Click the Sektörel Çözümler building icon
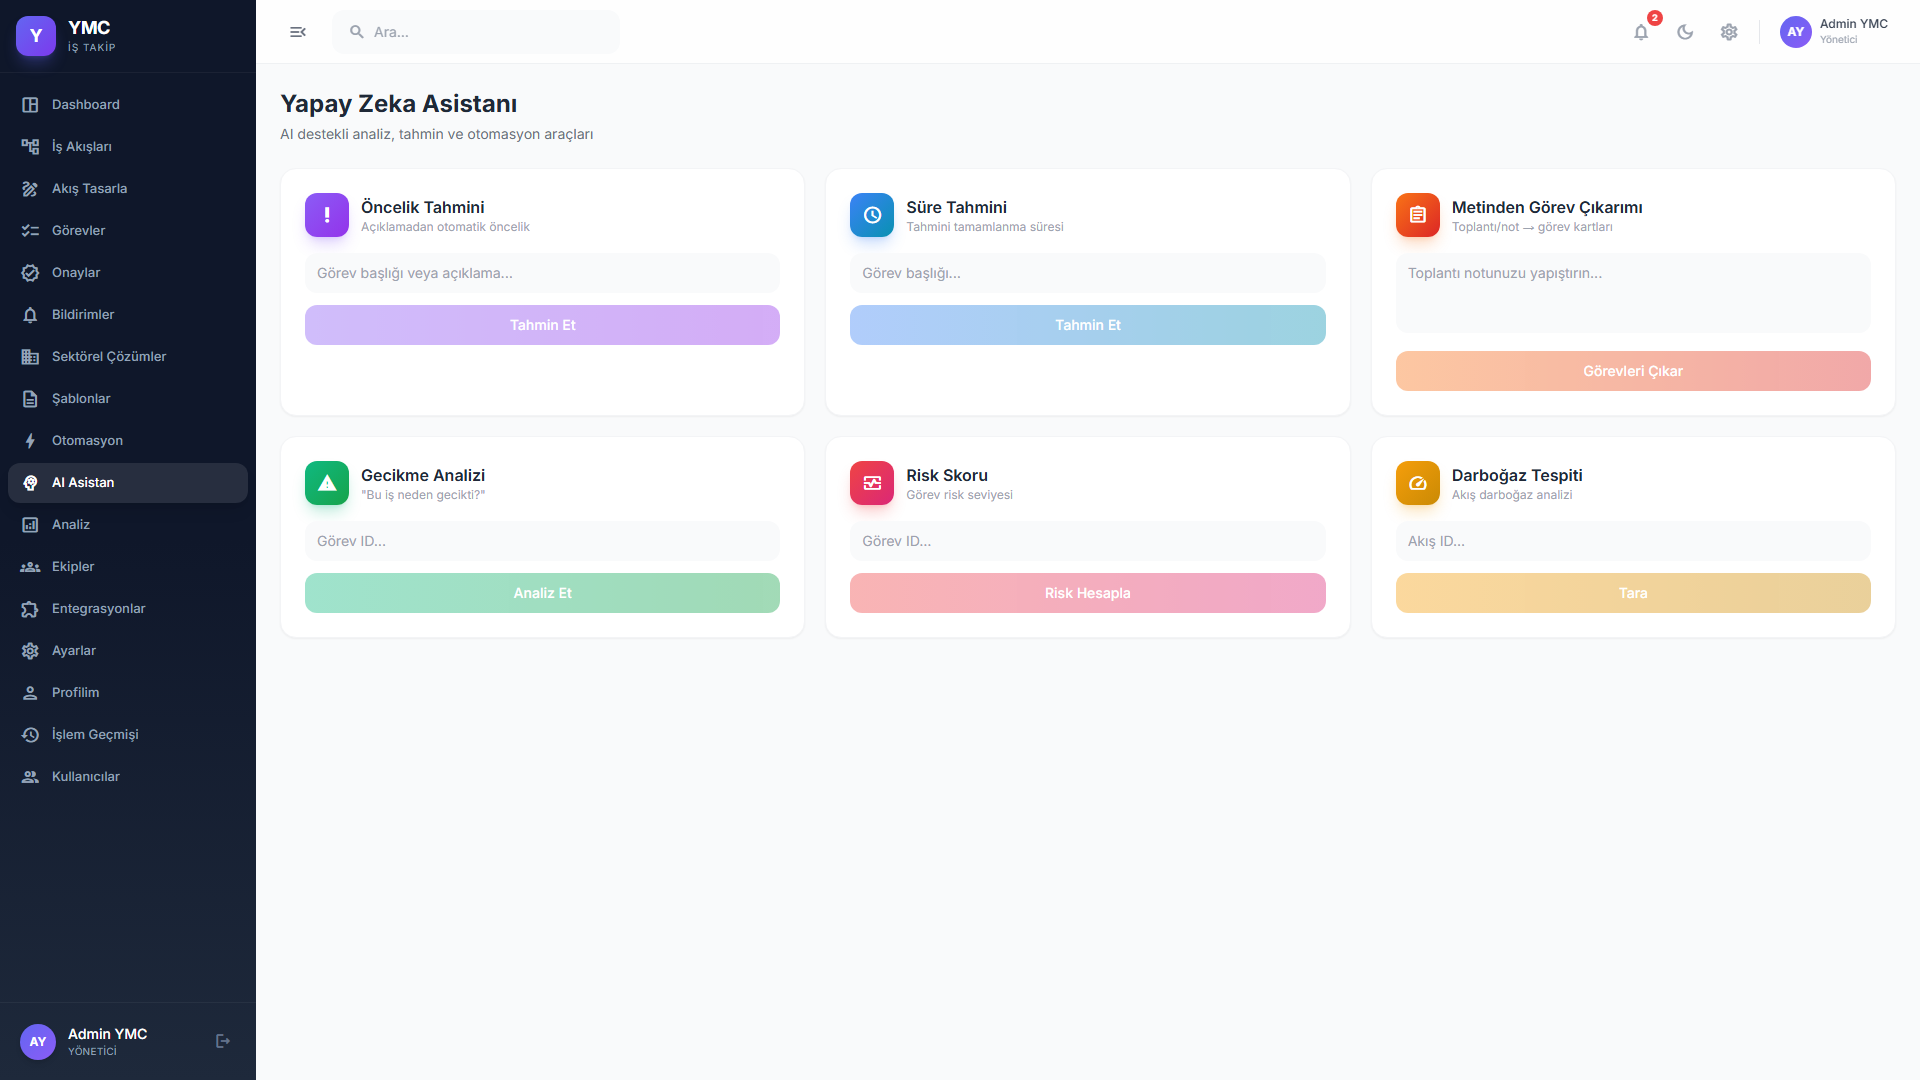The width and height of the screenshot is (1920, 1080). pyautogui.click(x=30, y=357)
